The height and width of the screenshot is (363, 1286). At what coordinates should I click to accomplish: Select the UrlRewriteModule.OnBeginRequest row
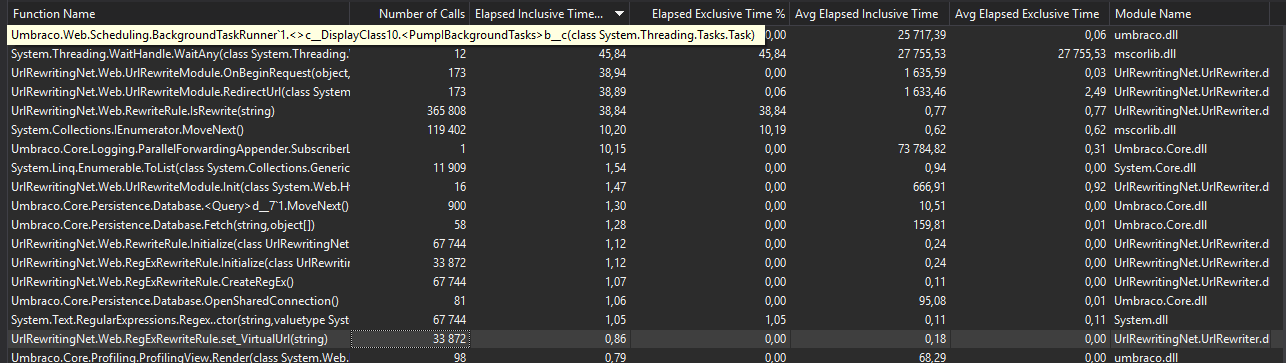(x=643, y=72)
